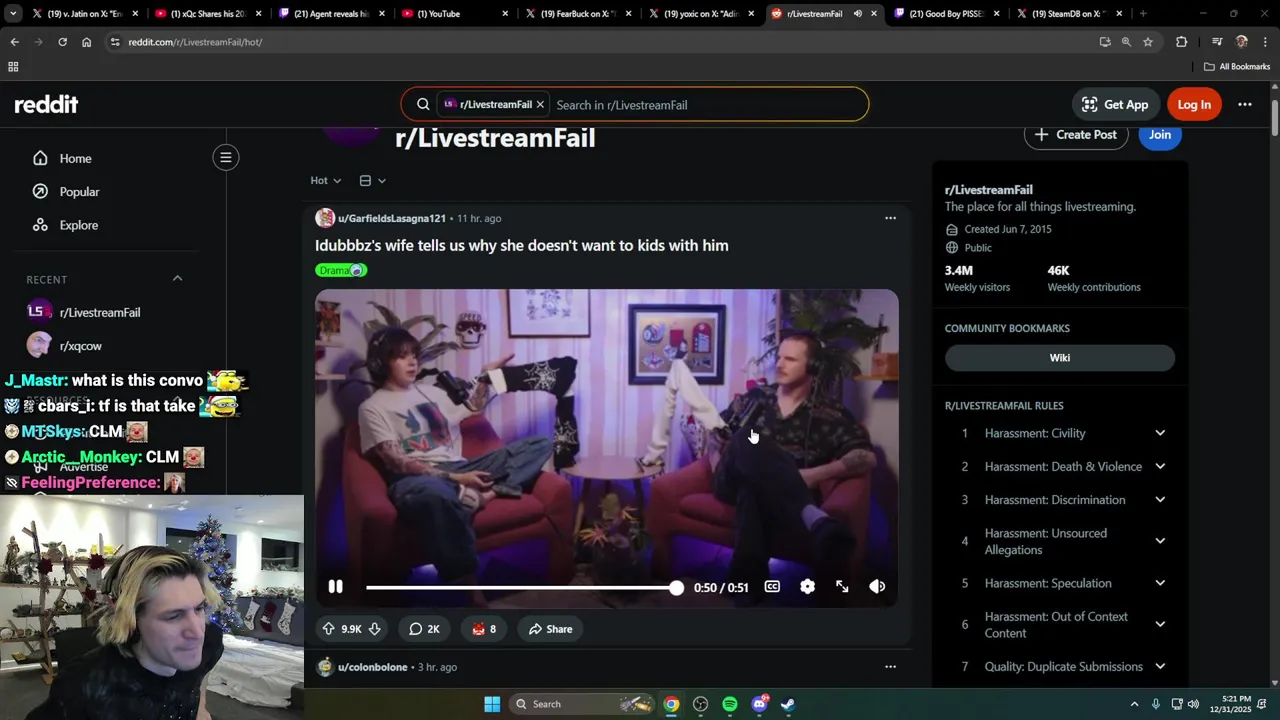The width and height of the screenshot is (1280, 720).
Task: Expand Harassment: Unsourced Allegations rule
Action: pyautogui.click(x=1160, y=541)
